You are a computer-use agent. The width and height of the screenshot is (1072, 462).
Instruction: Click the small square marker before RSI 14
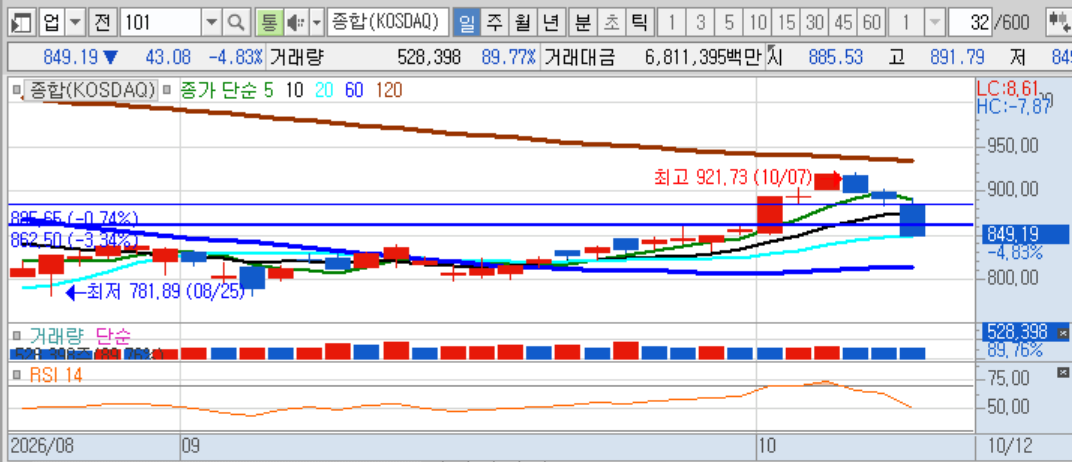(x=17, y=375)
